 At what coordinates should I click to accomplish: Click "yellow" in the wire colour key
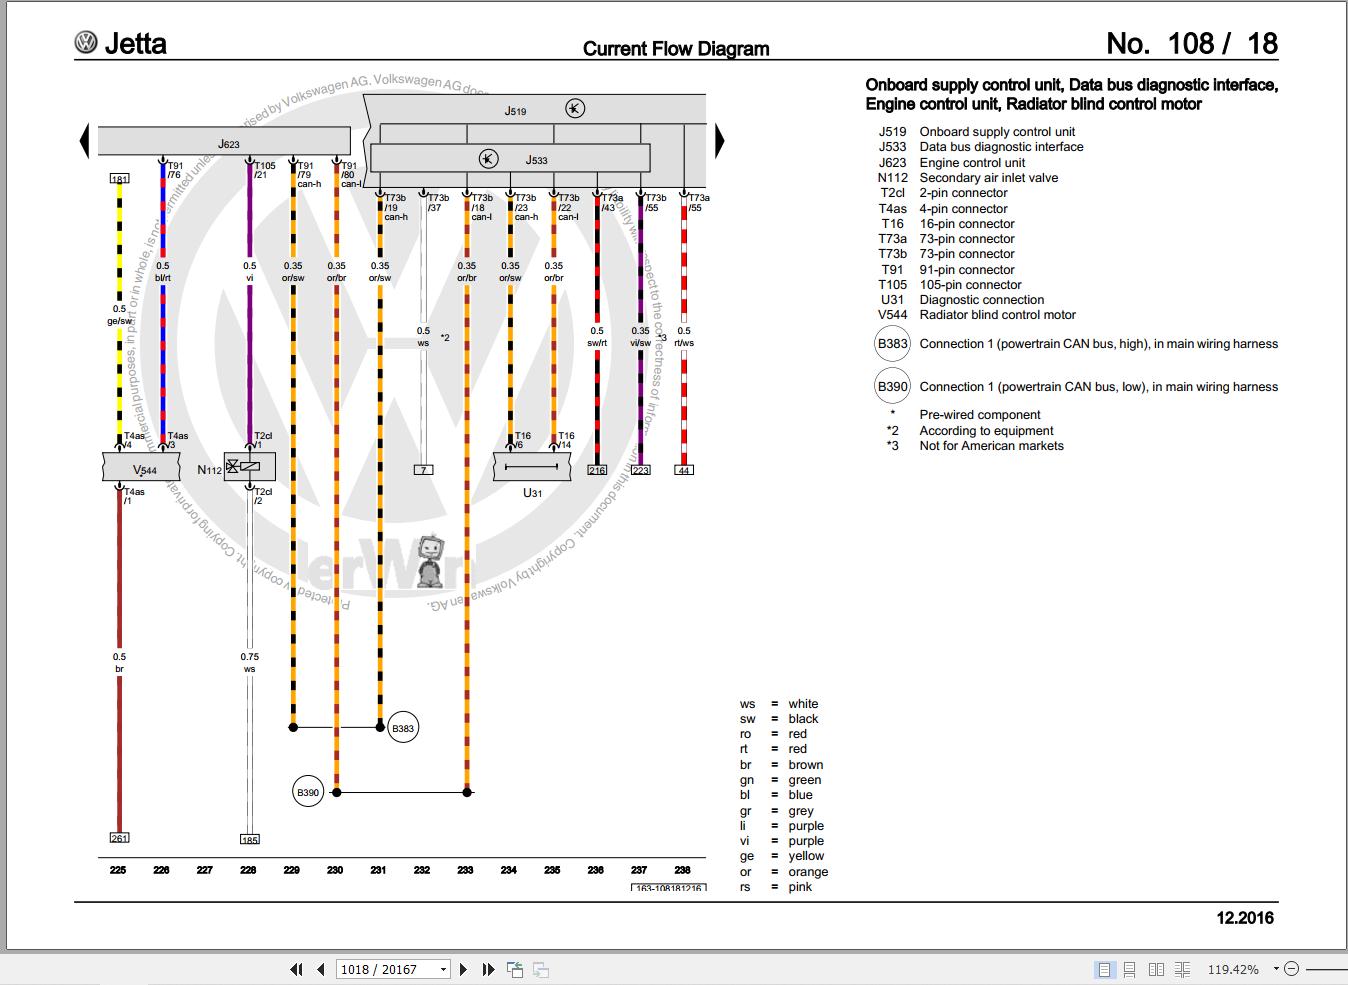point(806,856)
